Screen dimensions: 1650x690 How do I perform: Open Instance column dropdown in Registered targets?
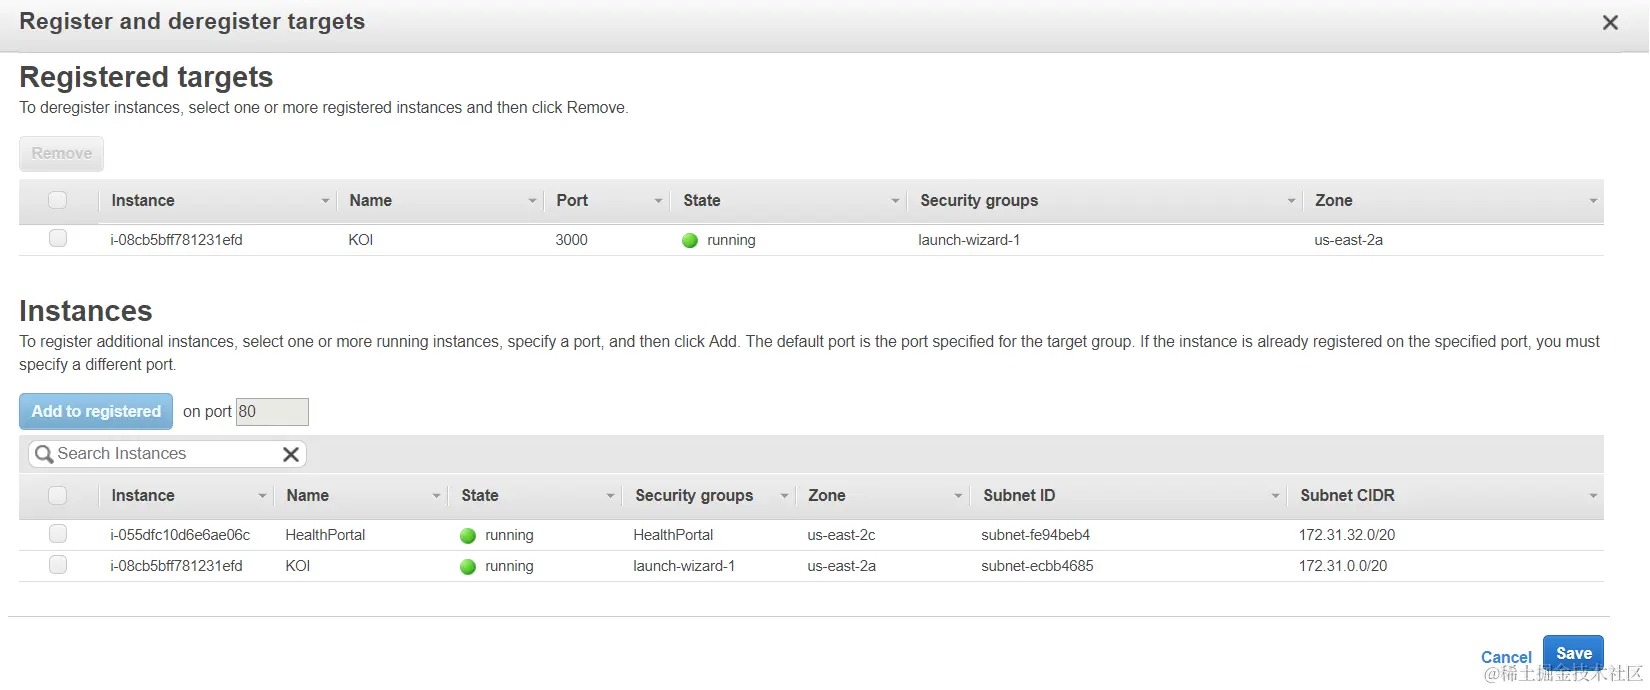click(325, 201)
